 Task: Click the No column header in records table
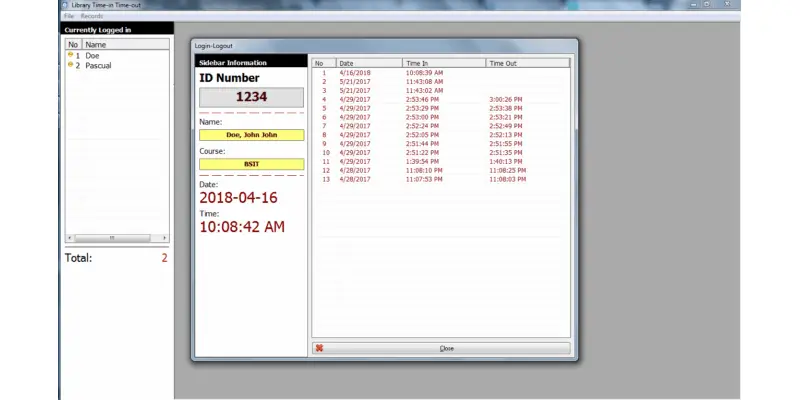tap(324, 63)
